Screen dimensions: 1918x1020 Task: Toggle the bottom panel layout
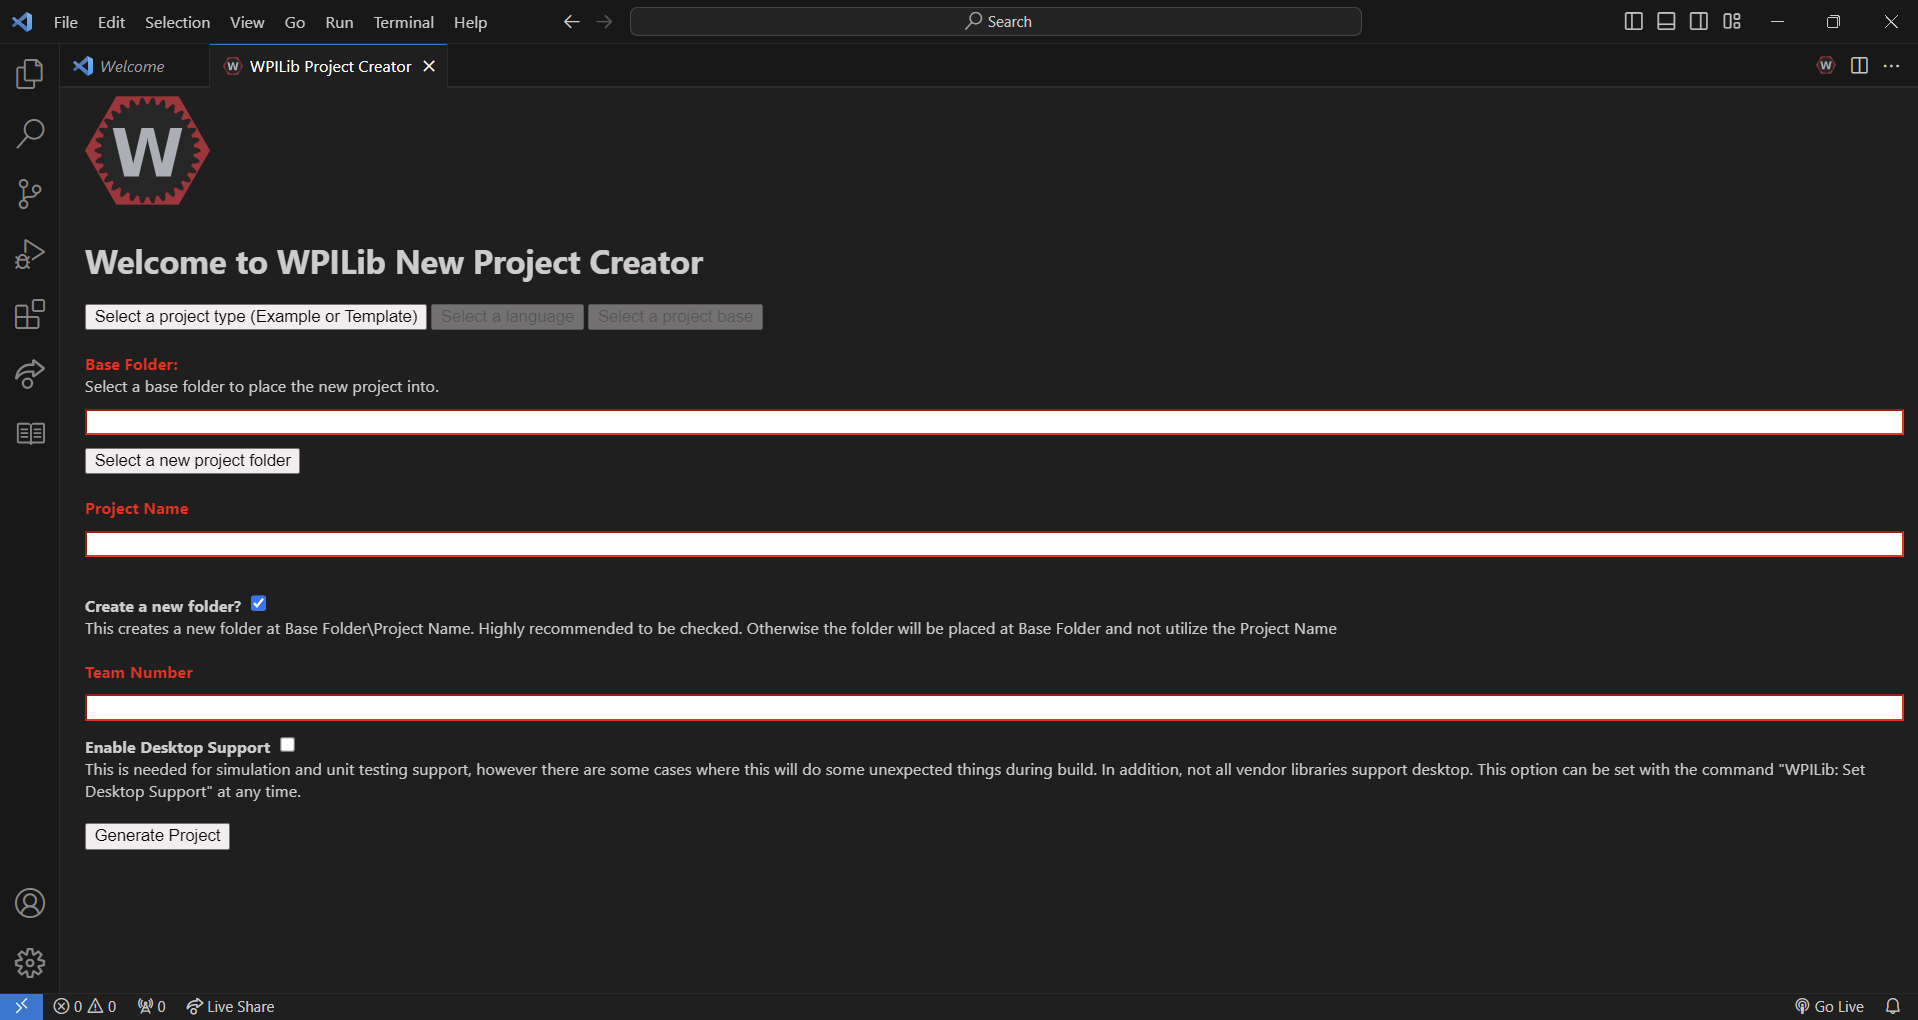click(1666, 21)
